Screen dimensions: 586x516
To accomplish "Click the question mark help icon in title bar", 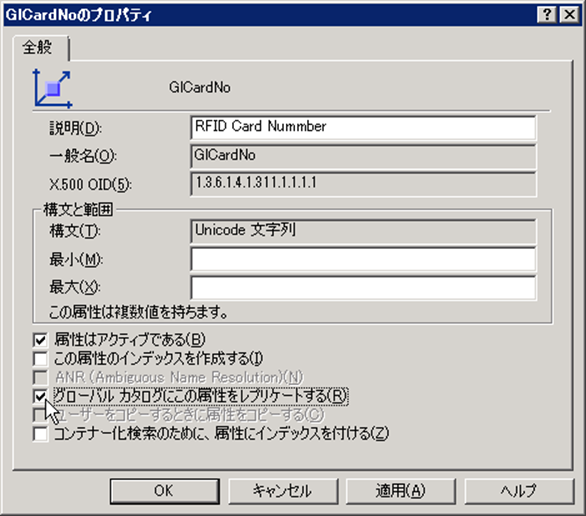I will tap(547, 15).
